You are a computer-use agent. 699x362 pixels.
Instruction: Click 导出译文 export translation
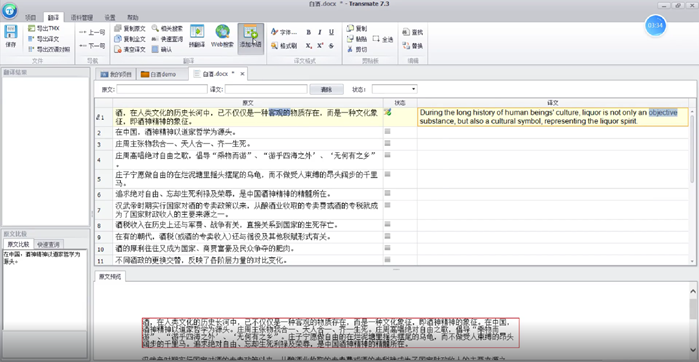pos(44,39)
